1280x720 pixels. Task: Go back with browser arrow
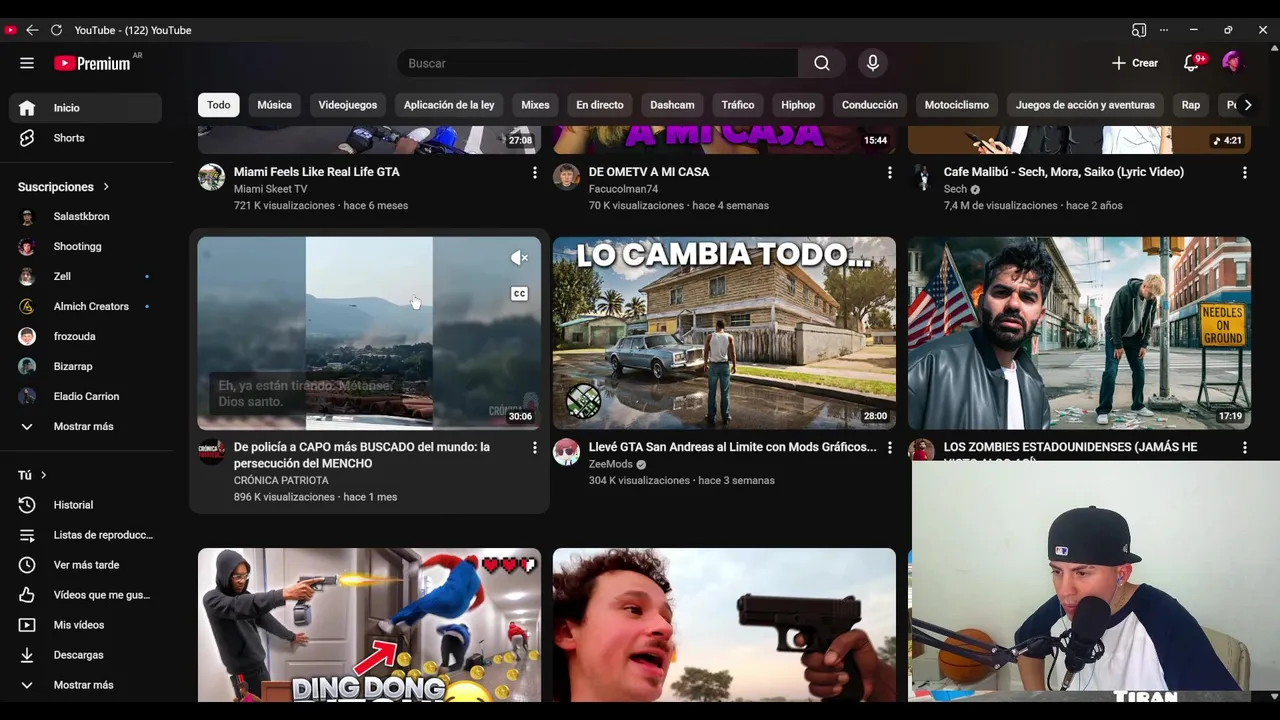32,30
